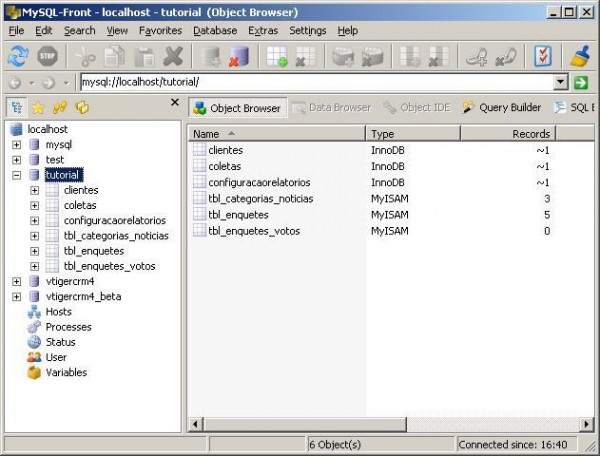The height and width of the screenshot is (456, 600).
Task: Click the Refresh toolbar icon
Action: pos(18,56)
